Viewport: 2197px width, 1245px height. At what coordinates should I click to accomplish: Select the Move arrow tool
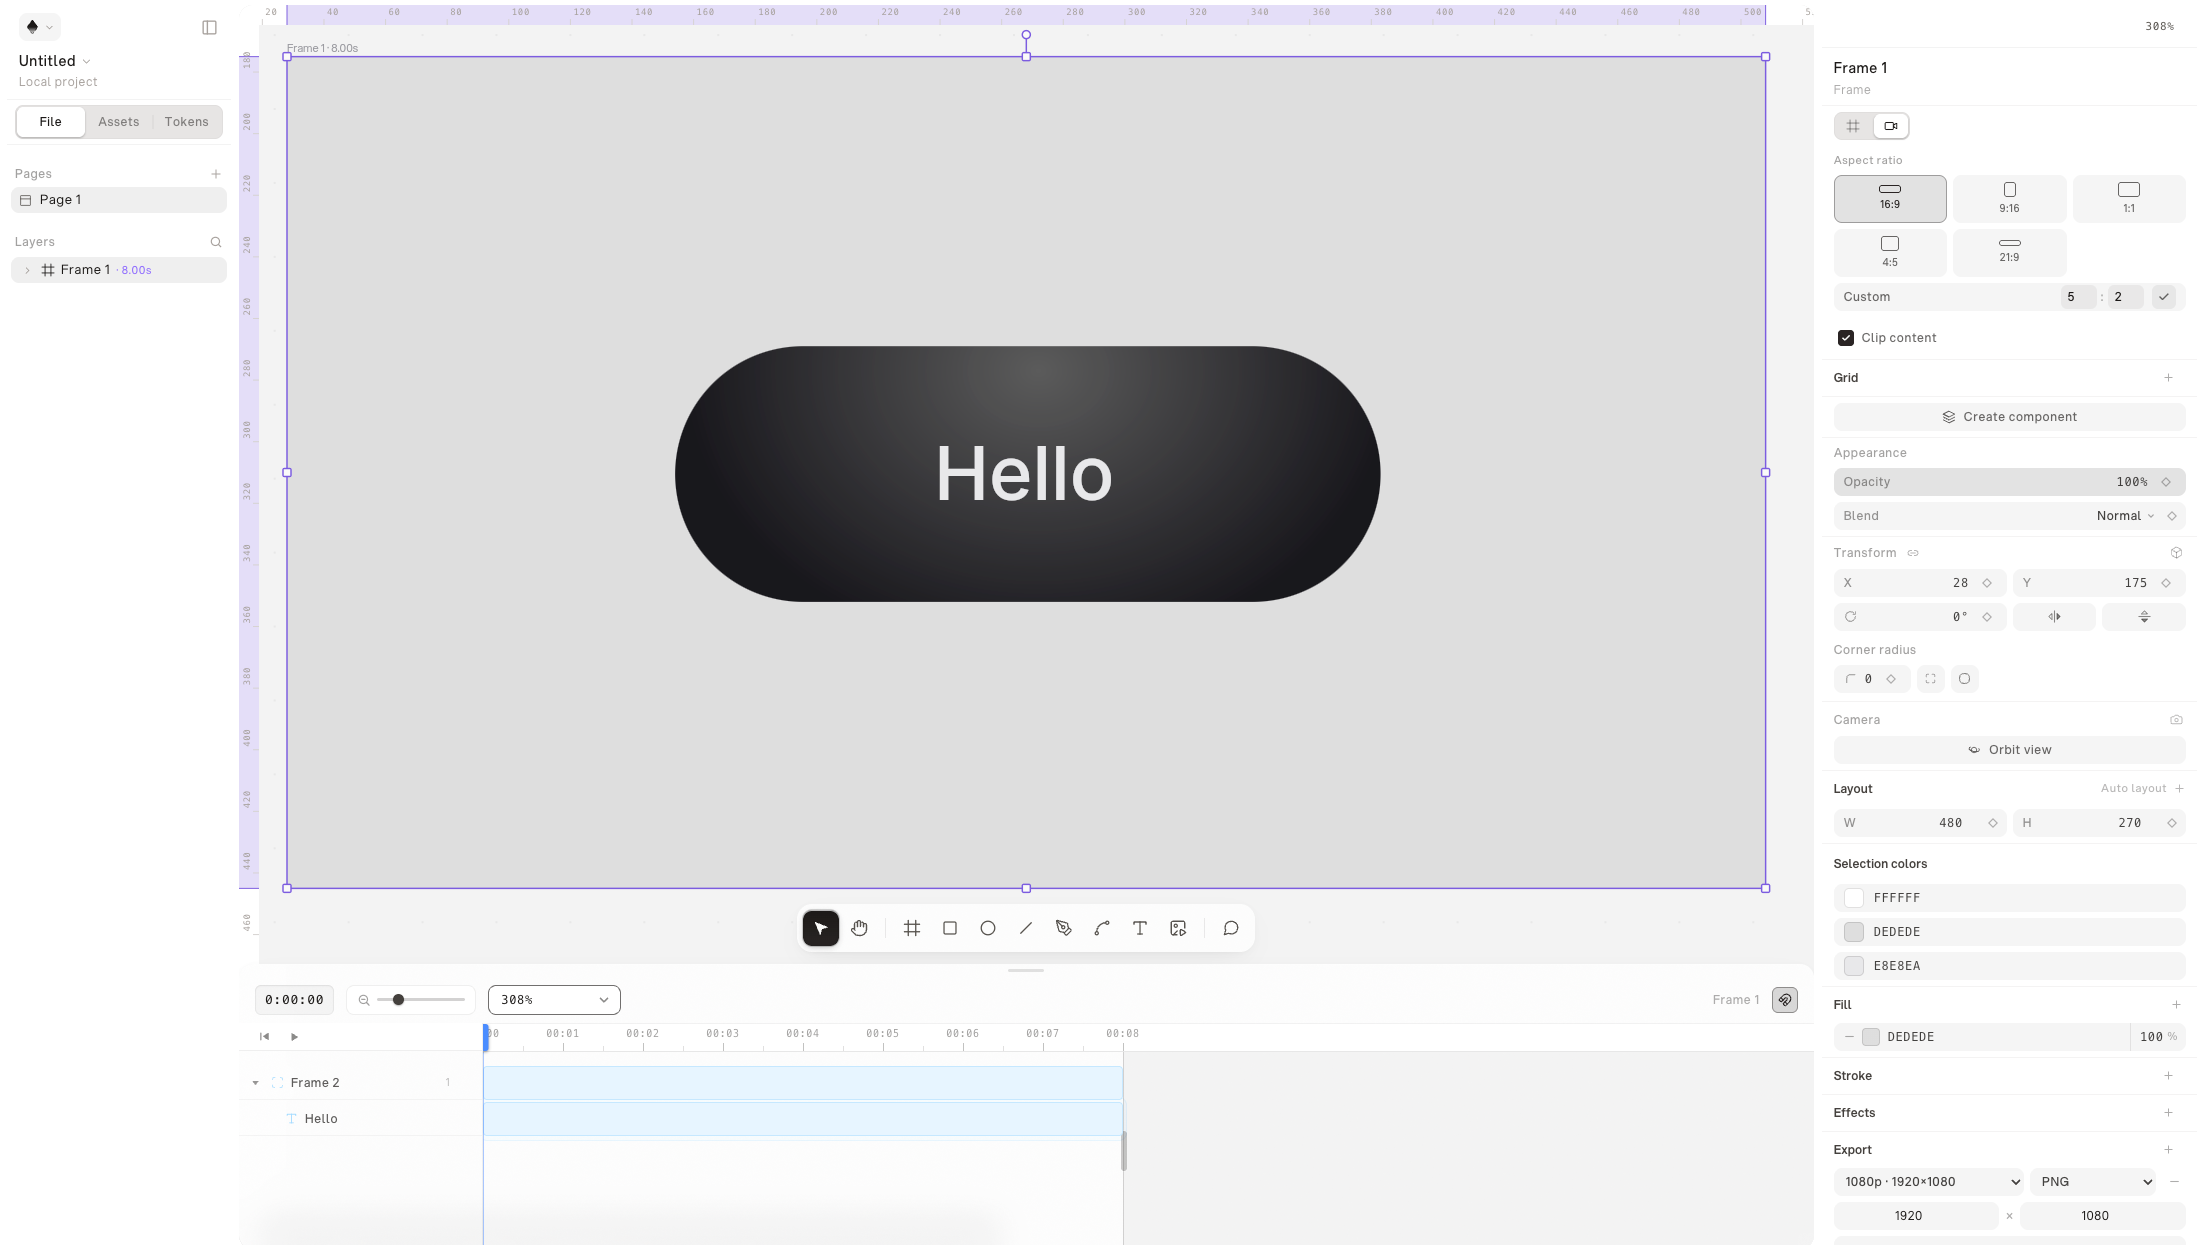pos(821,928)
